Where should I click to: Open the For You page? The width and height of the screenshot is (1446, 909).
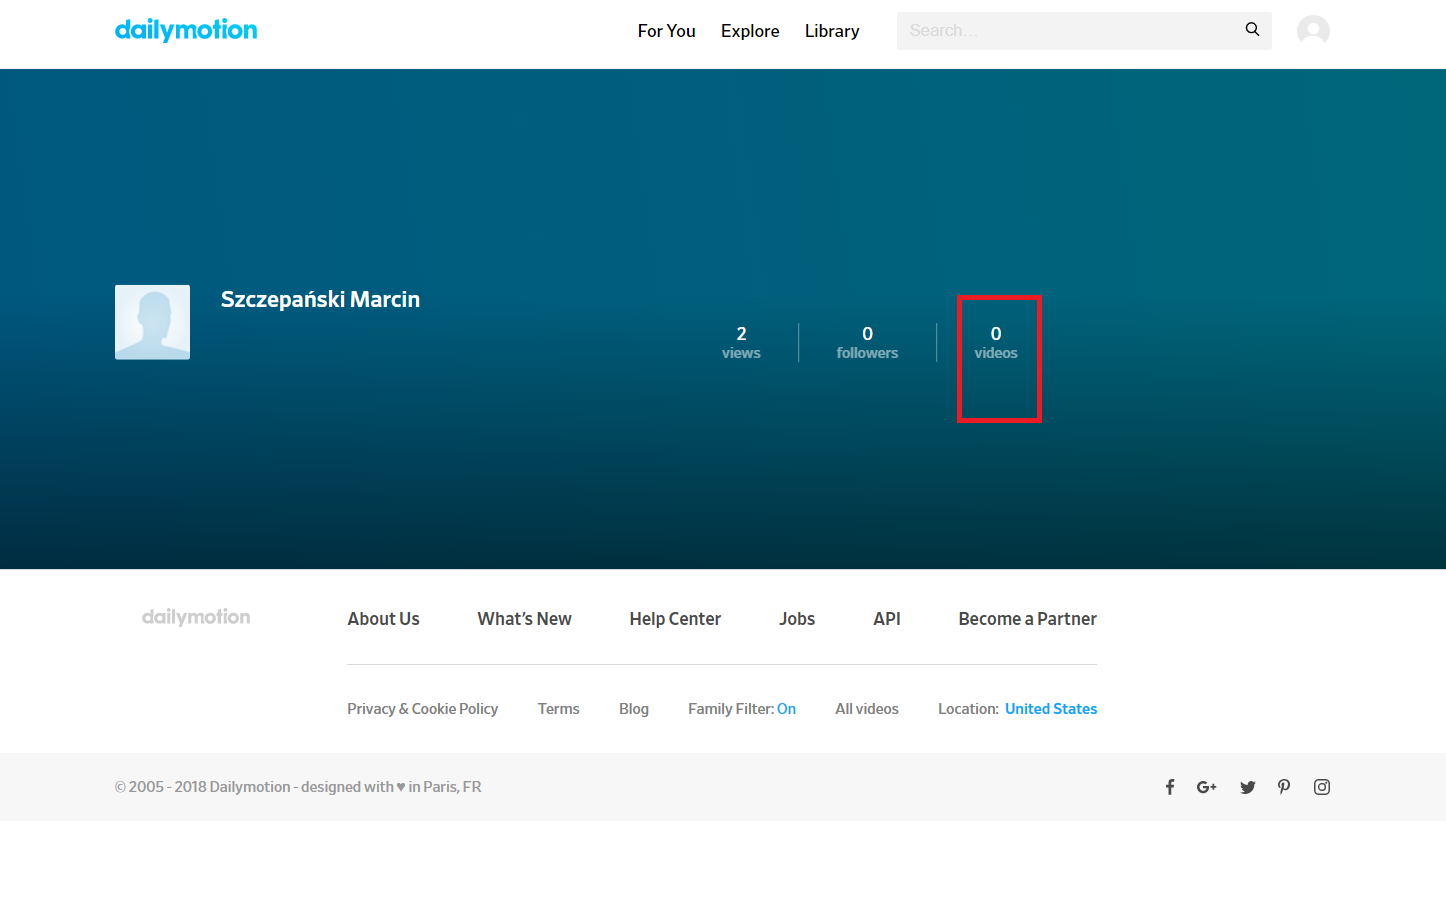(x=666, y=31)
